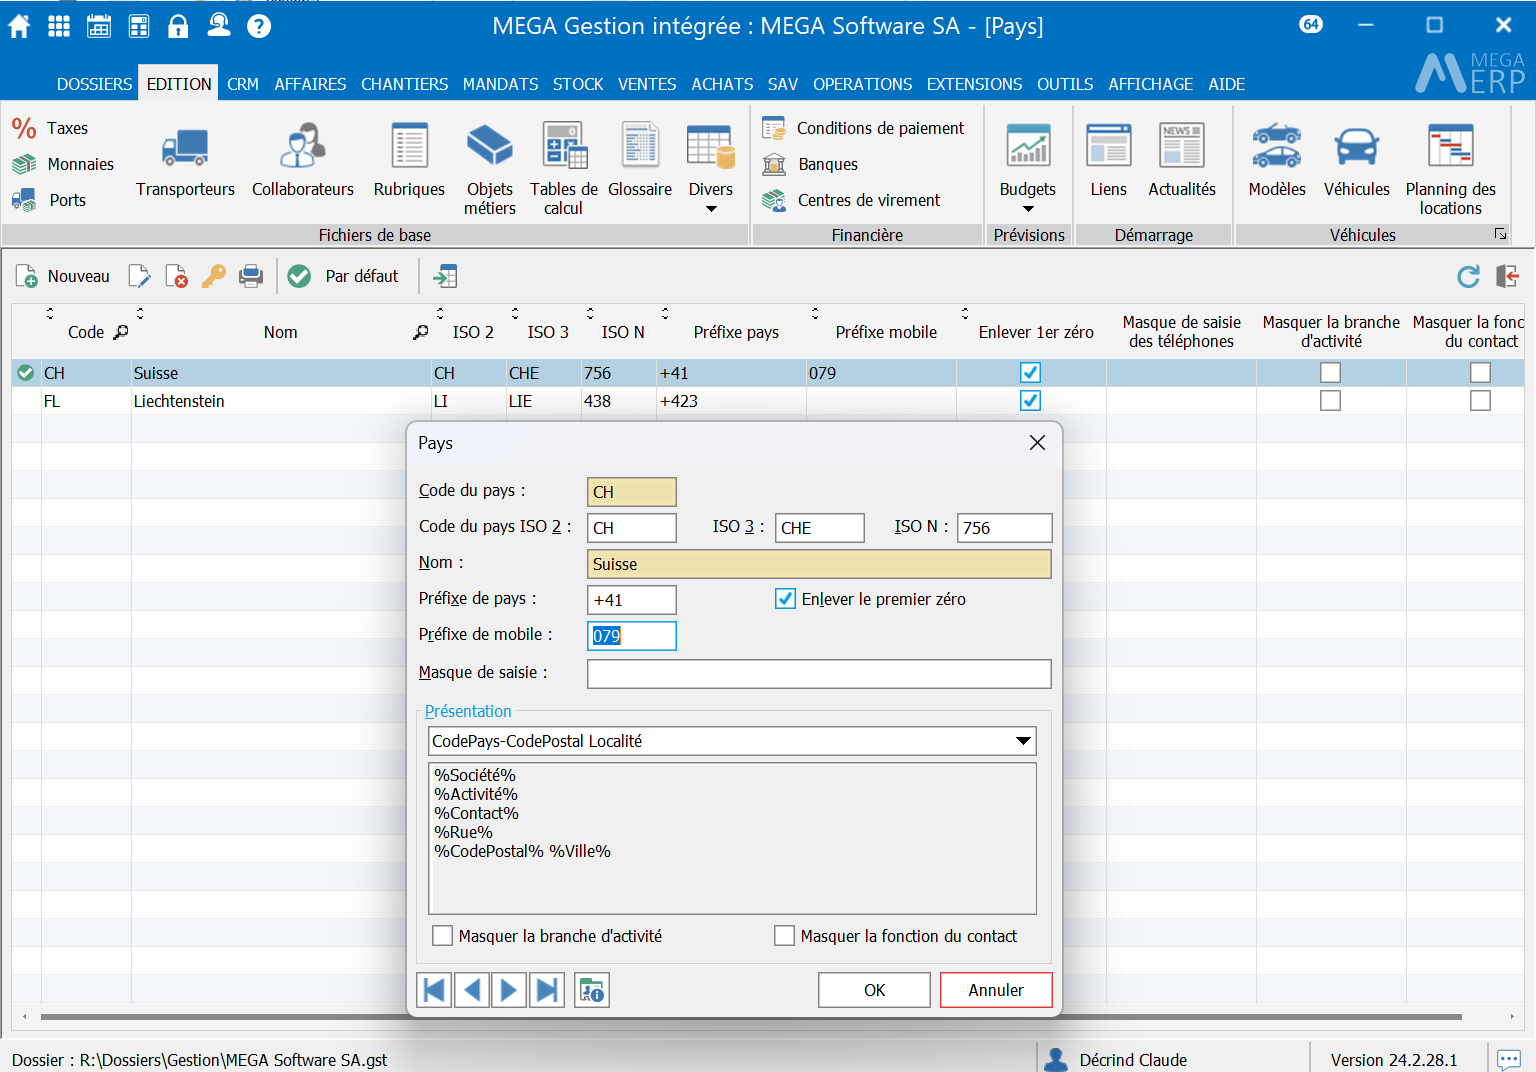Click the print icon in list toolbar

coord(251,276)
